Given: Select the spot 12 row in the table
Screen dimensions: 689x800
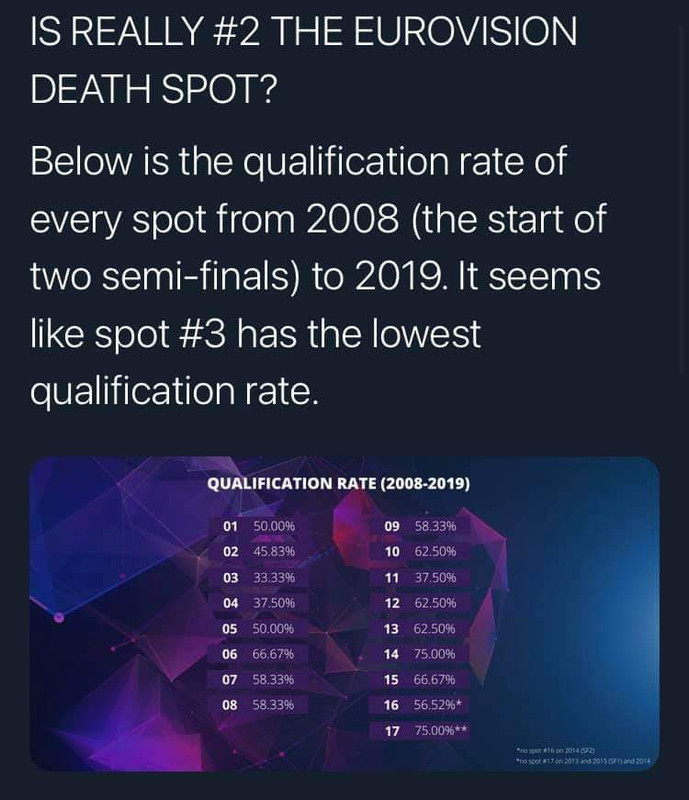Looking at the screenshot, I should click(x=420, y=603).
